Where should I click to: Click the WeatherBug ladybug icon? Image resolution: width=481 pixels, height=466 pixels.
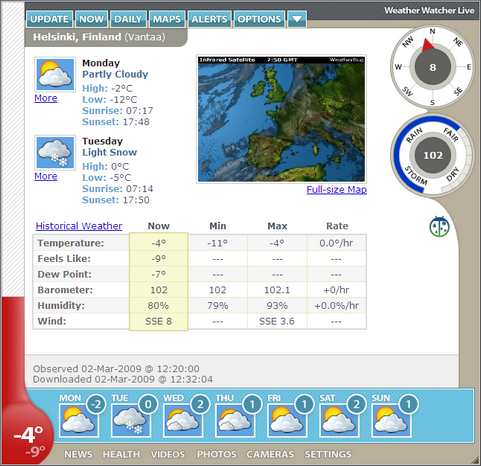(x=439, y=227)
